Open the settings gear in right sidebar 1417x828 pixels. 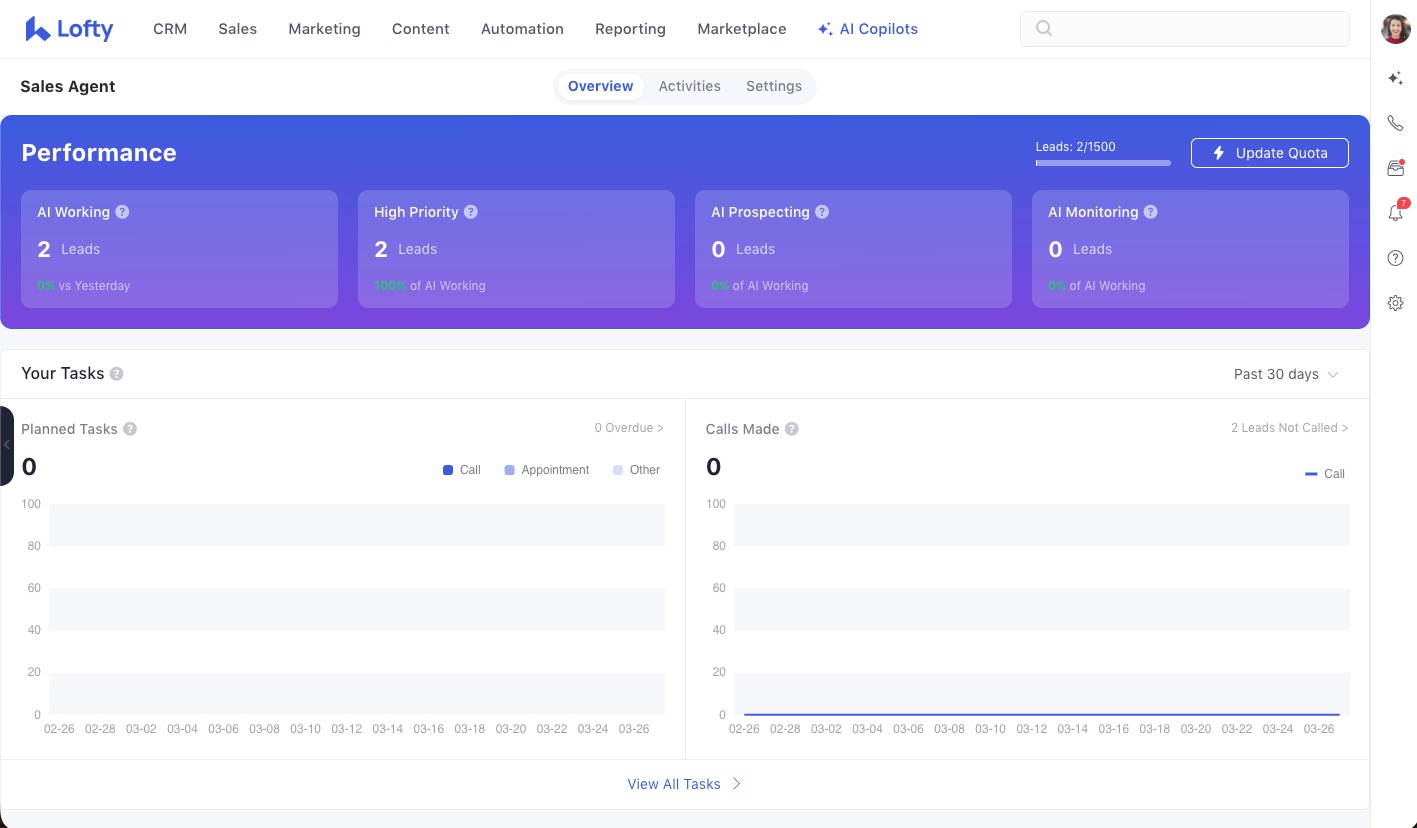pyautogui.click(x=1395, y=303)
